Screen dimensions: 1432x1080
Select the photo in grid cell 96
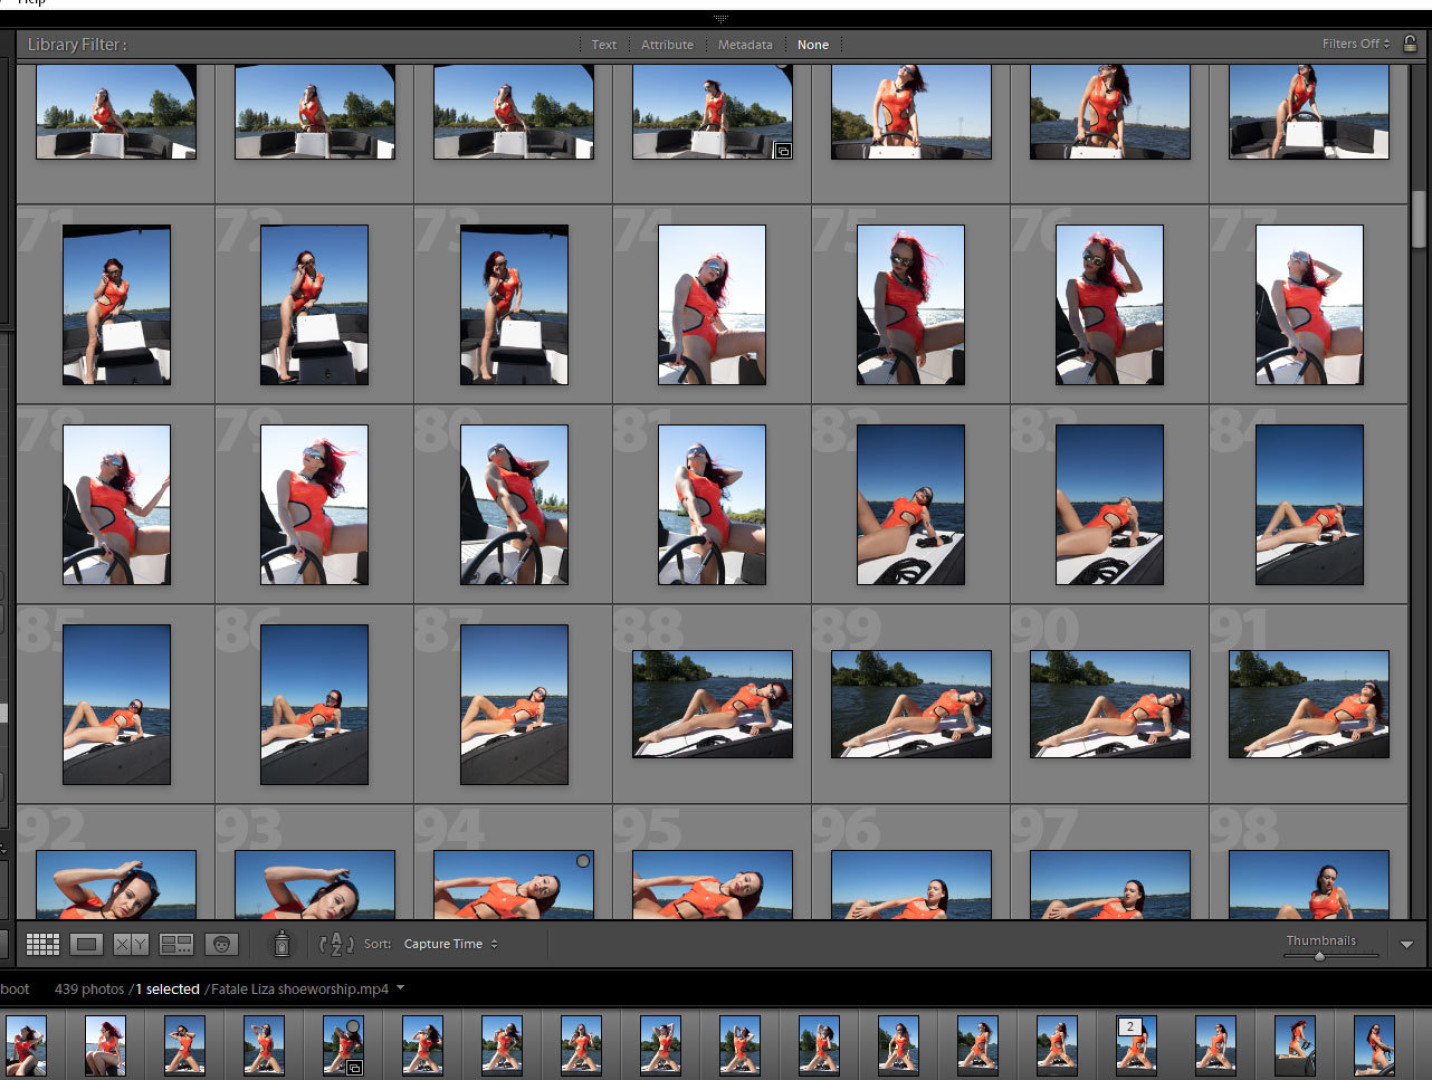911,885
